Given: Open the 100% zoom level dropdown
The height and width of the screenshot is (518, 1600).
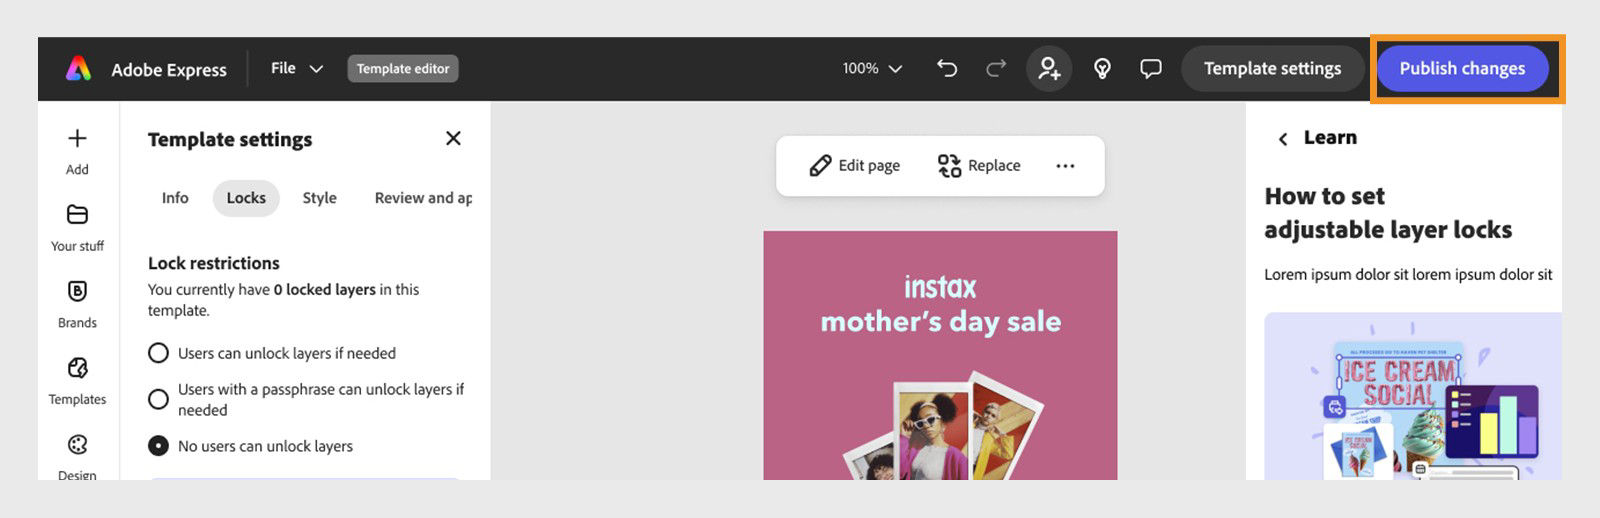Looking at the screenshot, I should [x=871, y=68].
